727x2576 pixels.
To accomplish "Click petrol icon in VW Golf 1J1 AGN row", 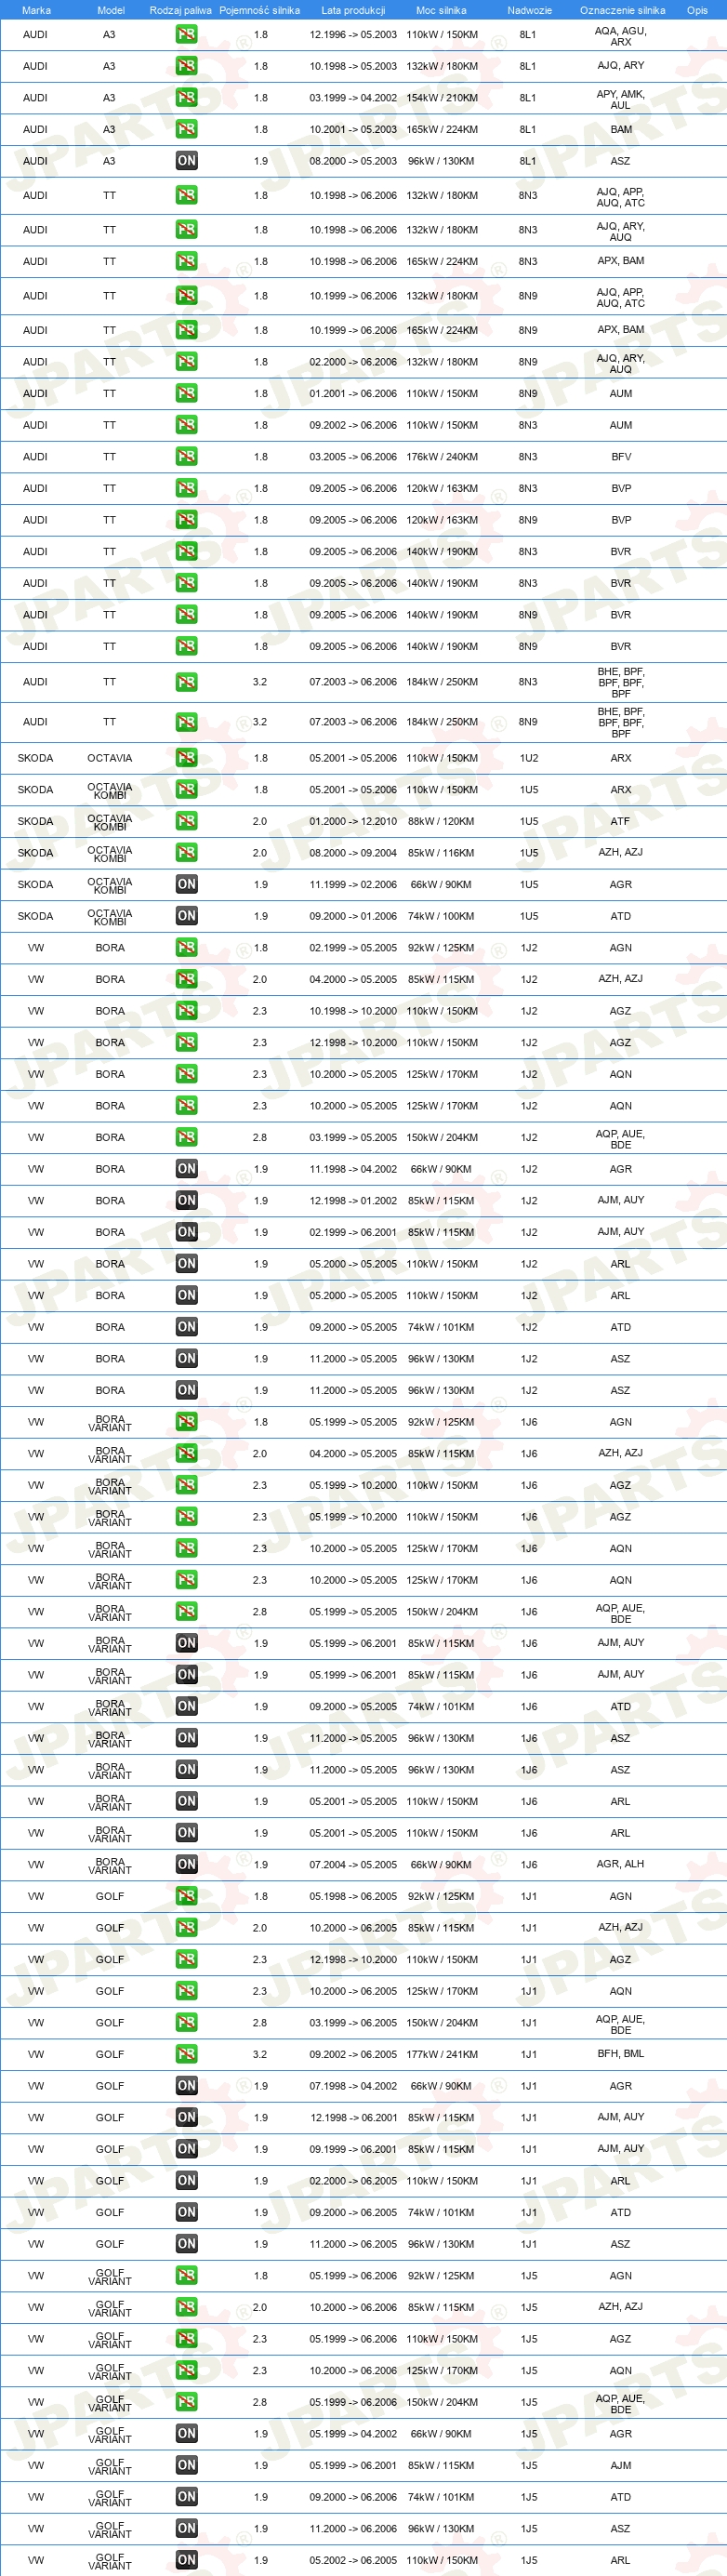I will click(186, 1896).
